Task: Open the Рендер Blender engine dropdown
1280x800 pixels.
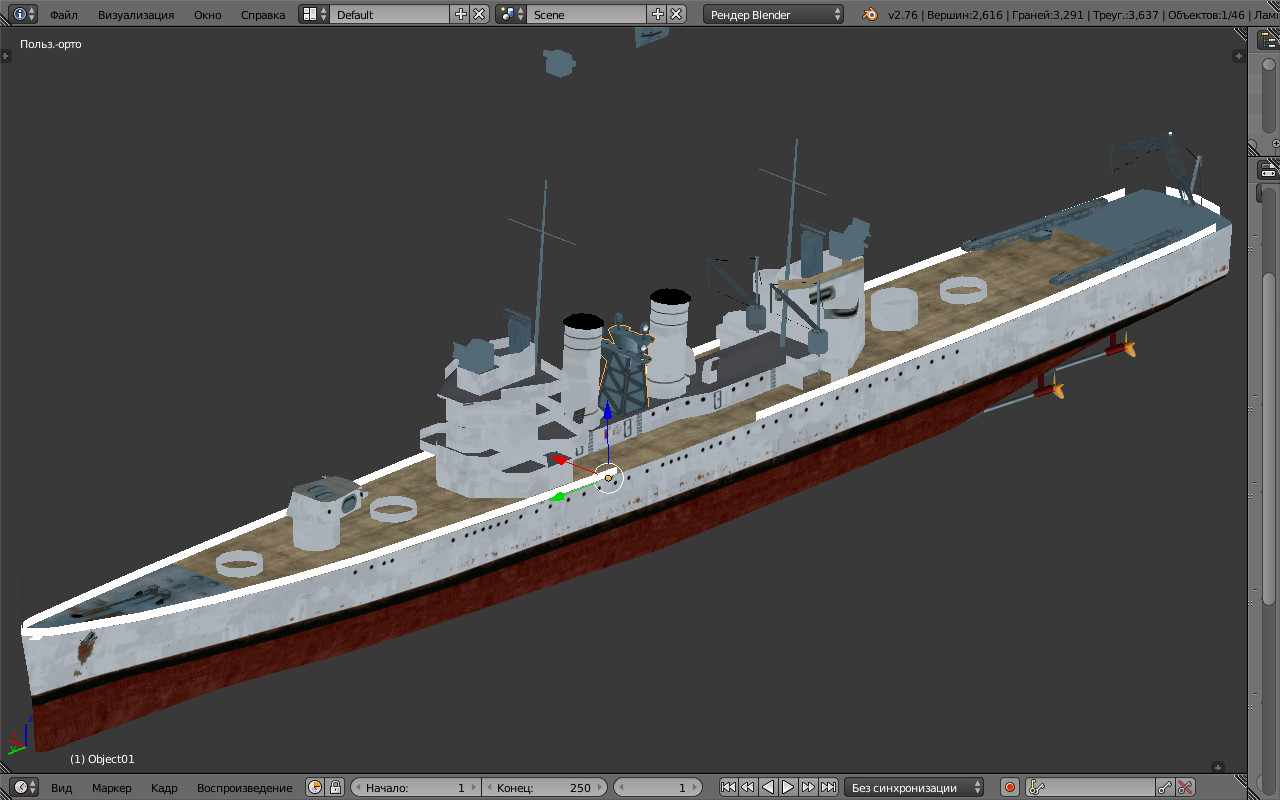Action: (x=774, y=14)
